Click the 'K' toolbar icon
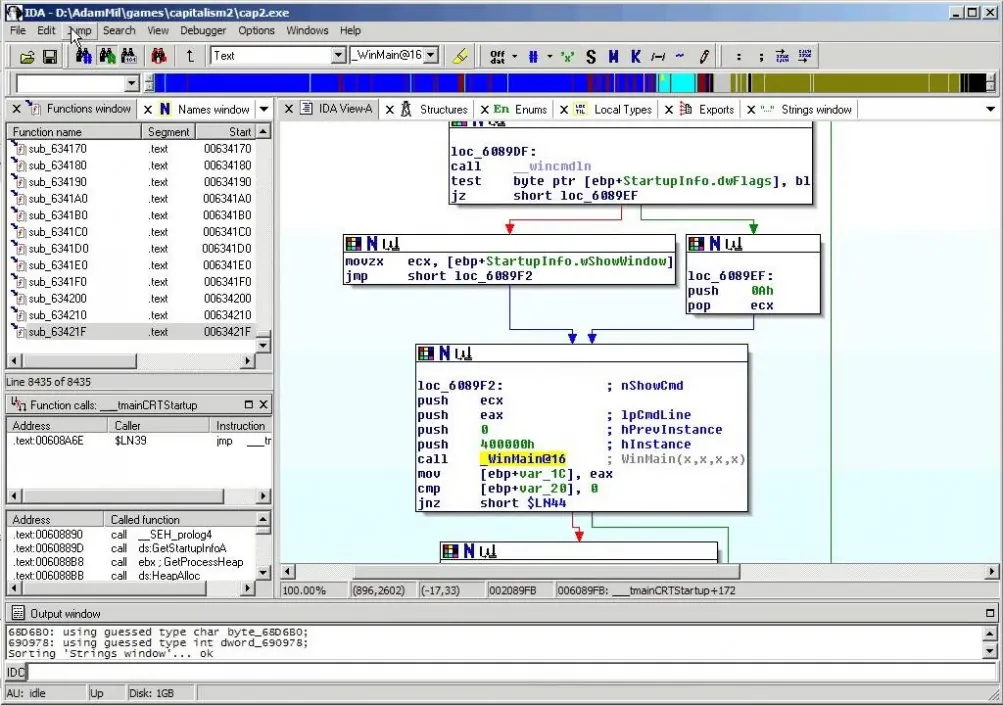 point(635,57)
